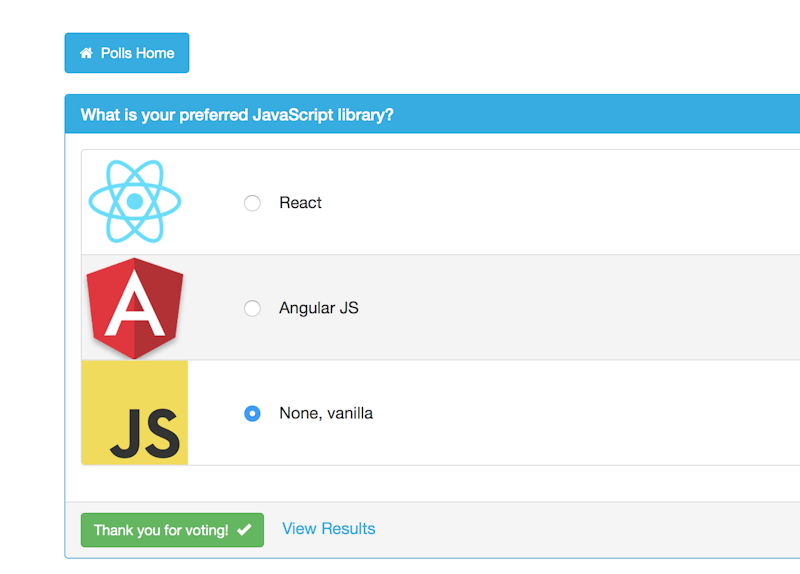Click the center dot of React logo
Image resolution: width=800 pixels, height=574 pixels.
pyautogui.click(x=135, y=202)
